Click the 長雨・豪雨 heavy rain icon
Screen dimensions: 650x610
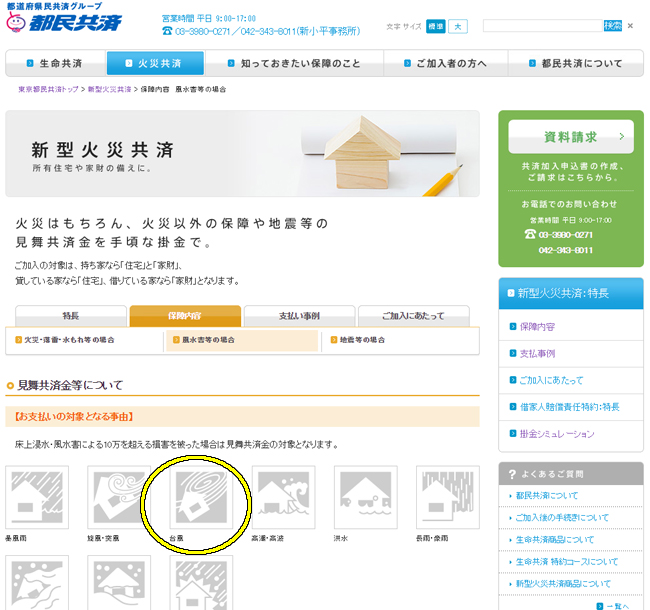coord(447,498)
